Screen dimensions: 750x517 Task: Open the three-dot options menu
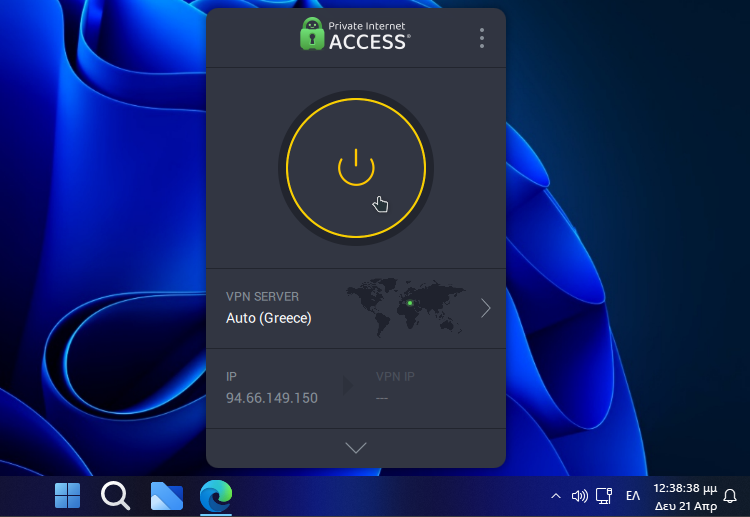482,38
